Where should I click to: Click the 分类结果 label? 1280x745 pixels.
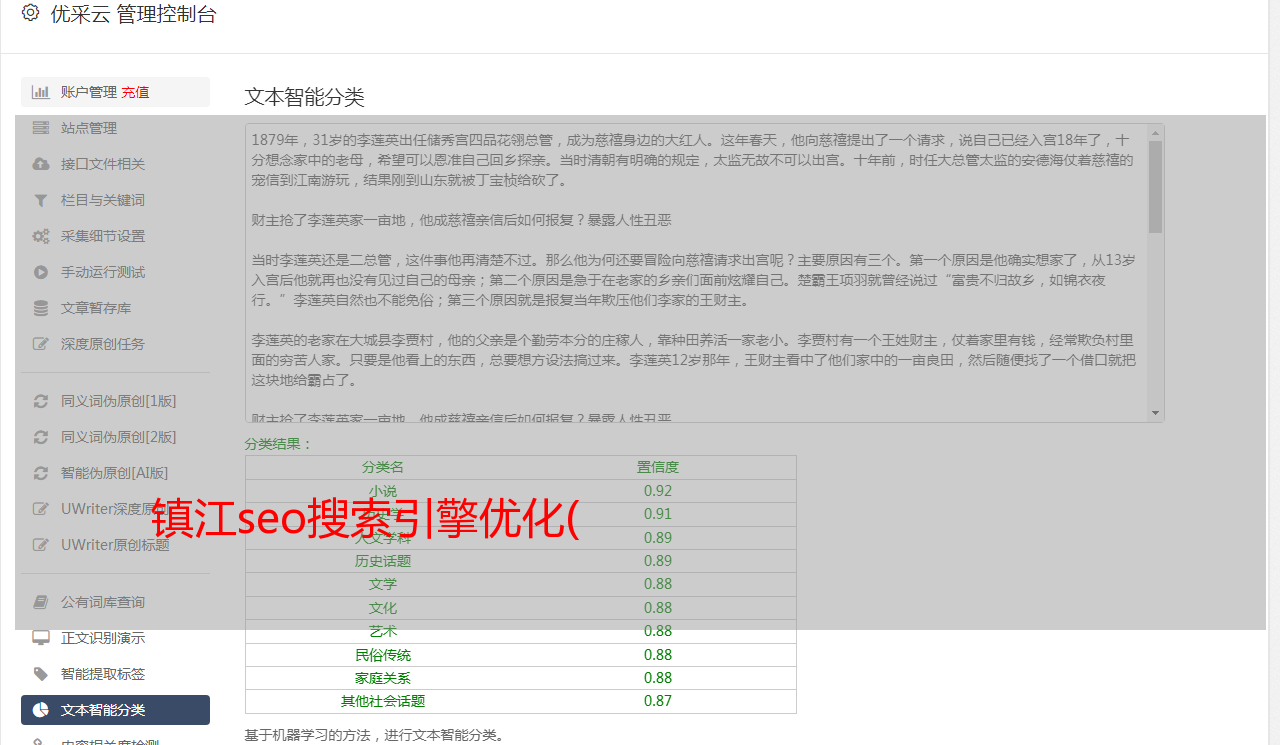pos(279,444)
